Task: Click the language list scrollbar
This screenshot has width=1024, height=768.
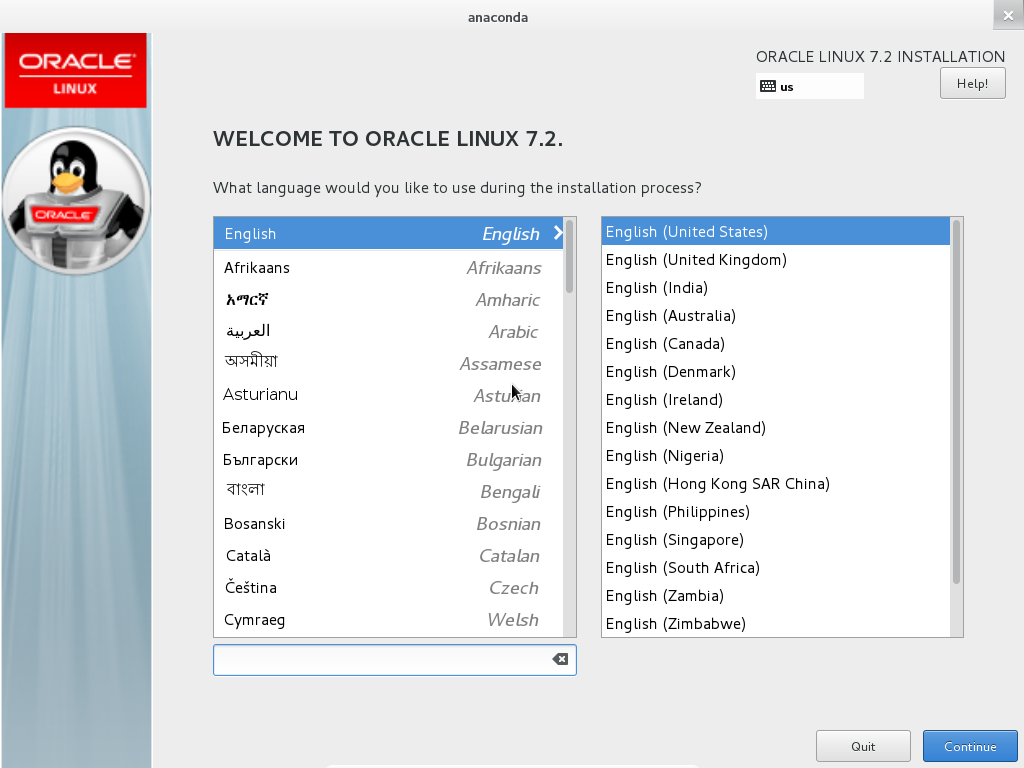Action: coord(569,257)
